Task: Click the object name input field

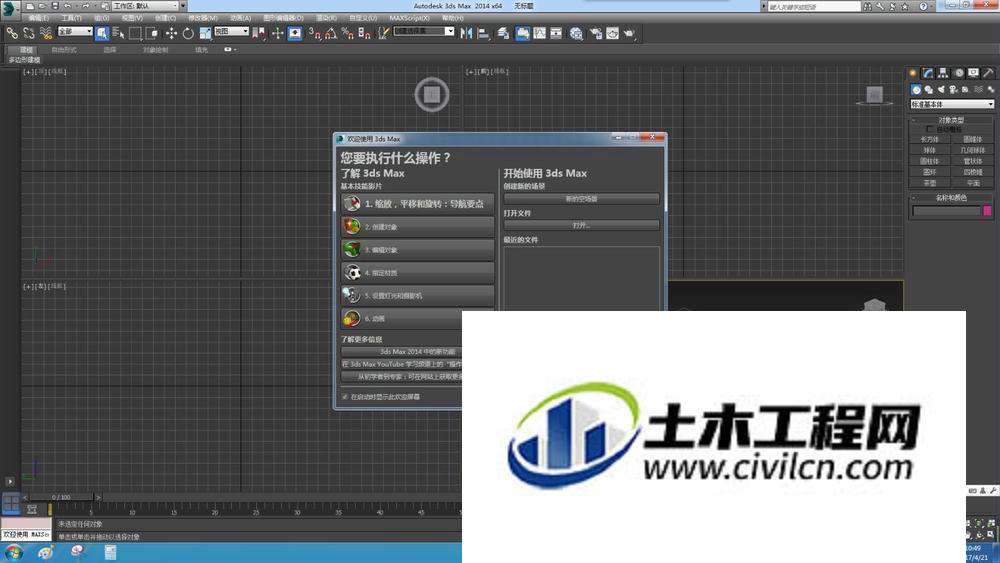Action: click(946, 211)
